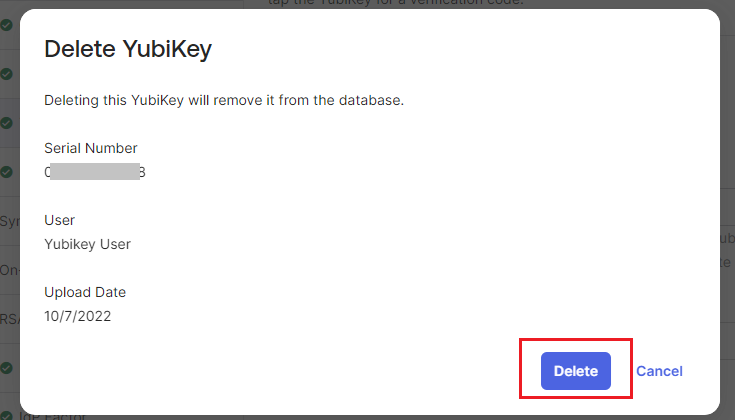Click the Serial Number label
Viewport: 735px width, 420px height.
[91, 148]
